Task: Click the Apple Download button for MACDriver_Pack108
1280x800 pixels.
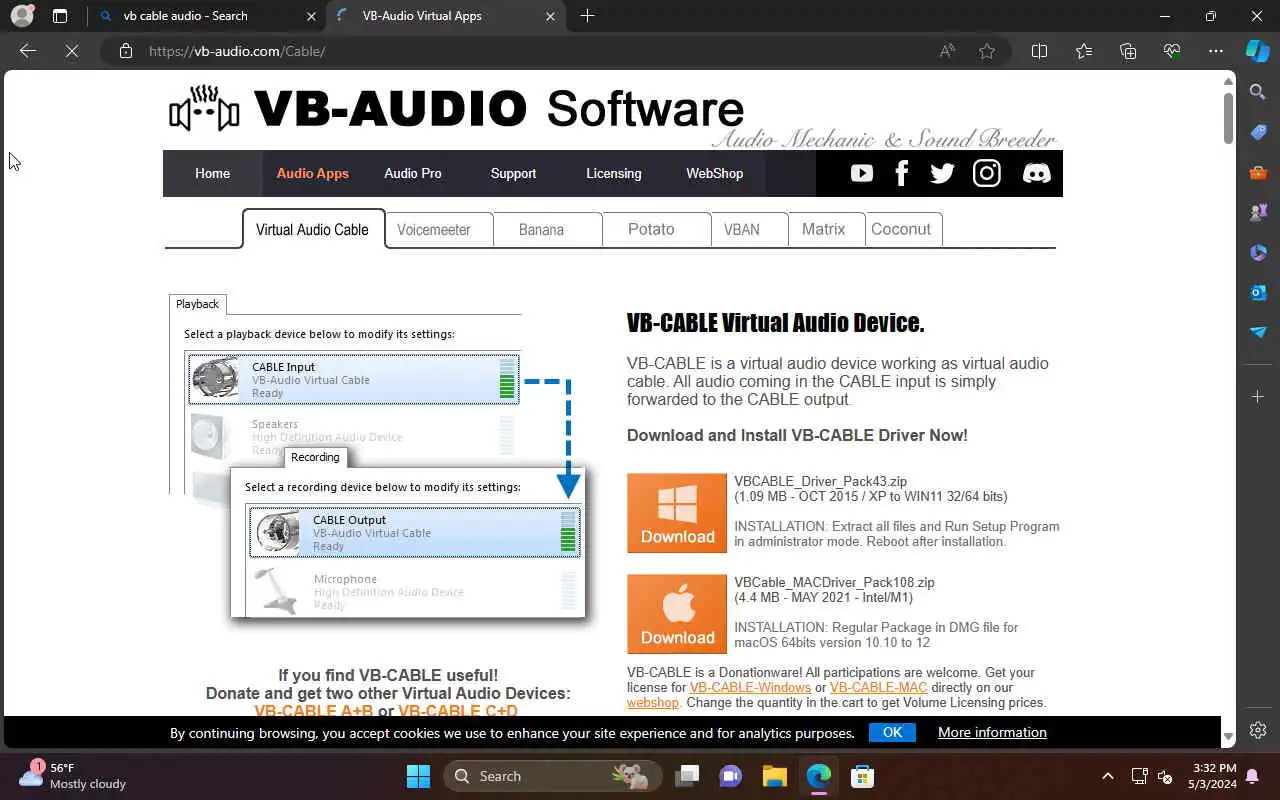Action: [677, 614]
